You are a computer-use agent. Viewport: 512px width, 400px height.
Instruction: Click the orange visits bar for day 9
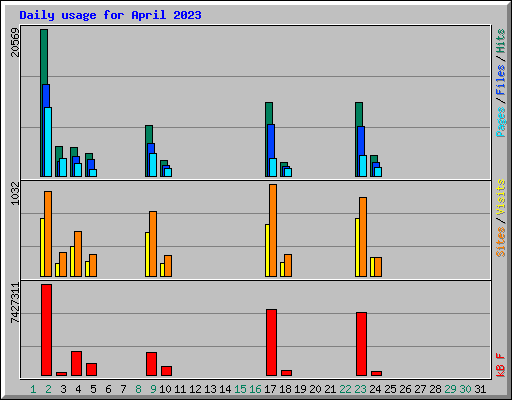point(153,244)
